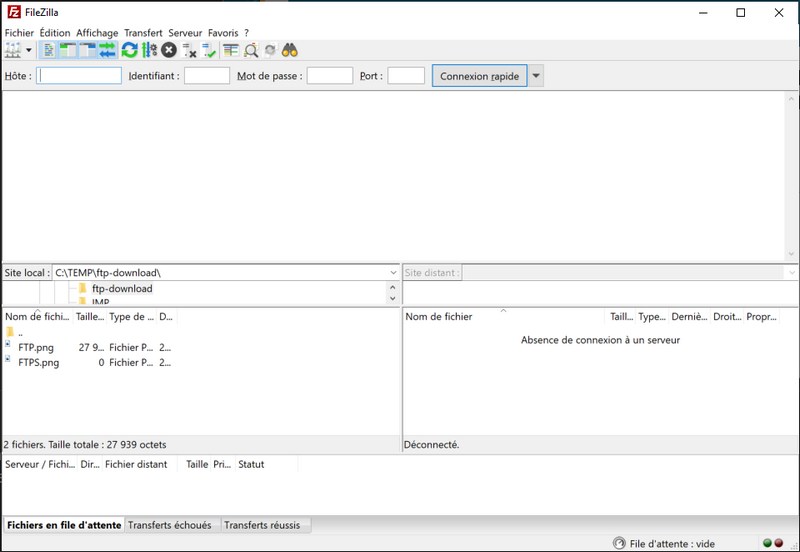Screen dimensions: 800x552
Task: Open the Transfert menu
Action: click(142, 33)
